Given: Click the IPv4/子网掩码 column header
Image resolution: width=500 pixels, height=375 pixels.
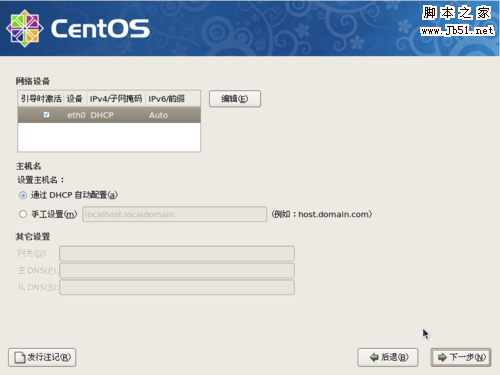Looking at the screenshot, I should click(116, 99).
